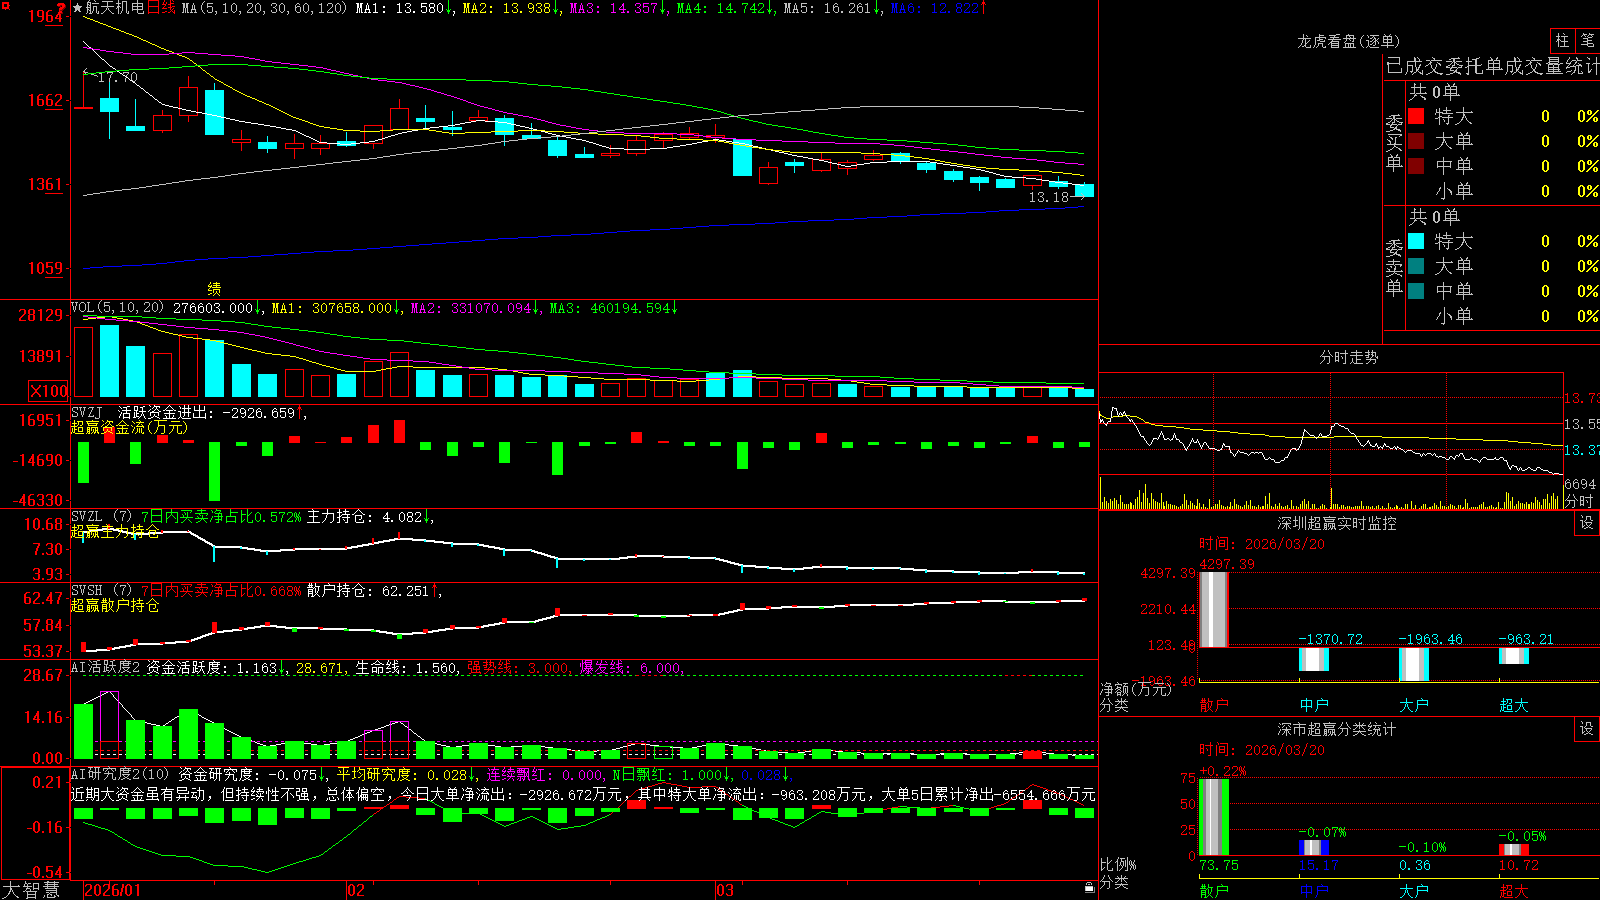Viewport: 1600px width, 900px height.
Task: Switch to 柱 bar view
Action: point(1562,40)
